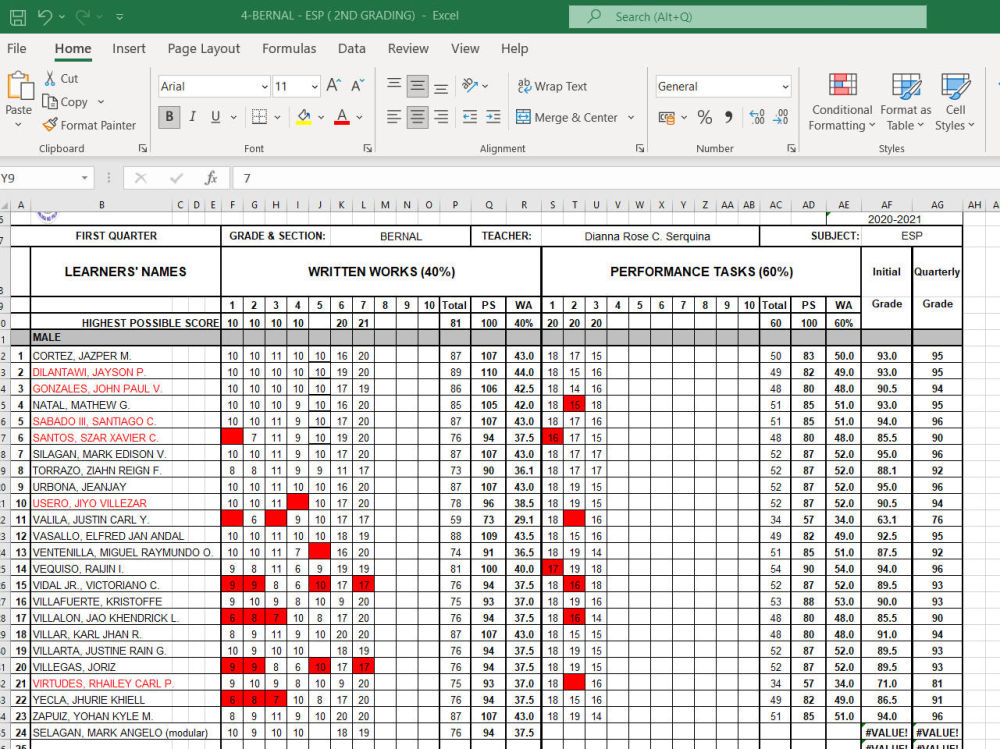Click the Wrap Text button

tap(552, 86)
